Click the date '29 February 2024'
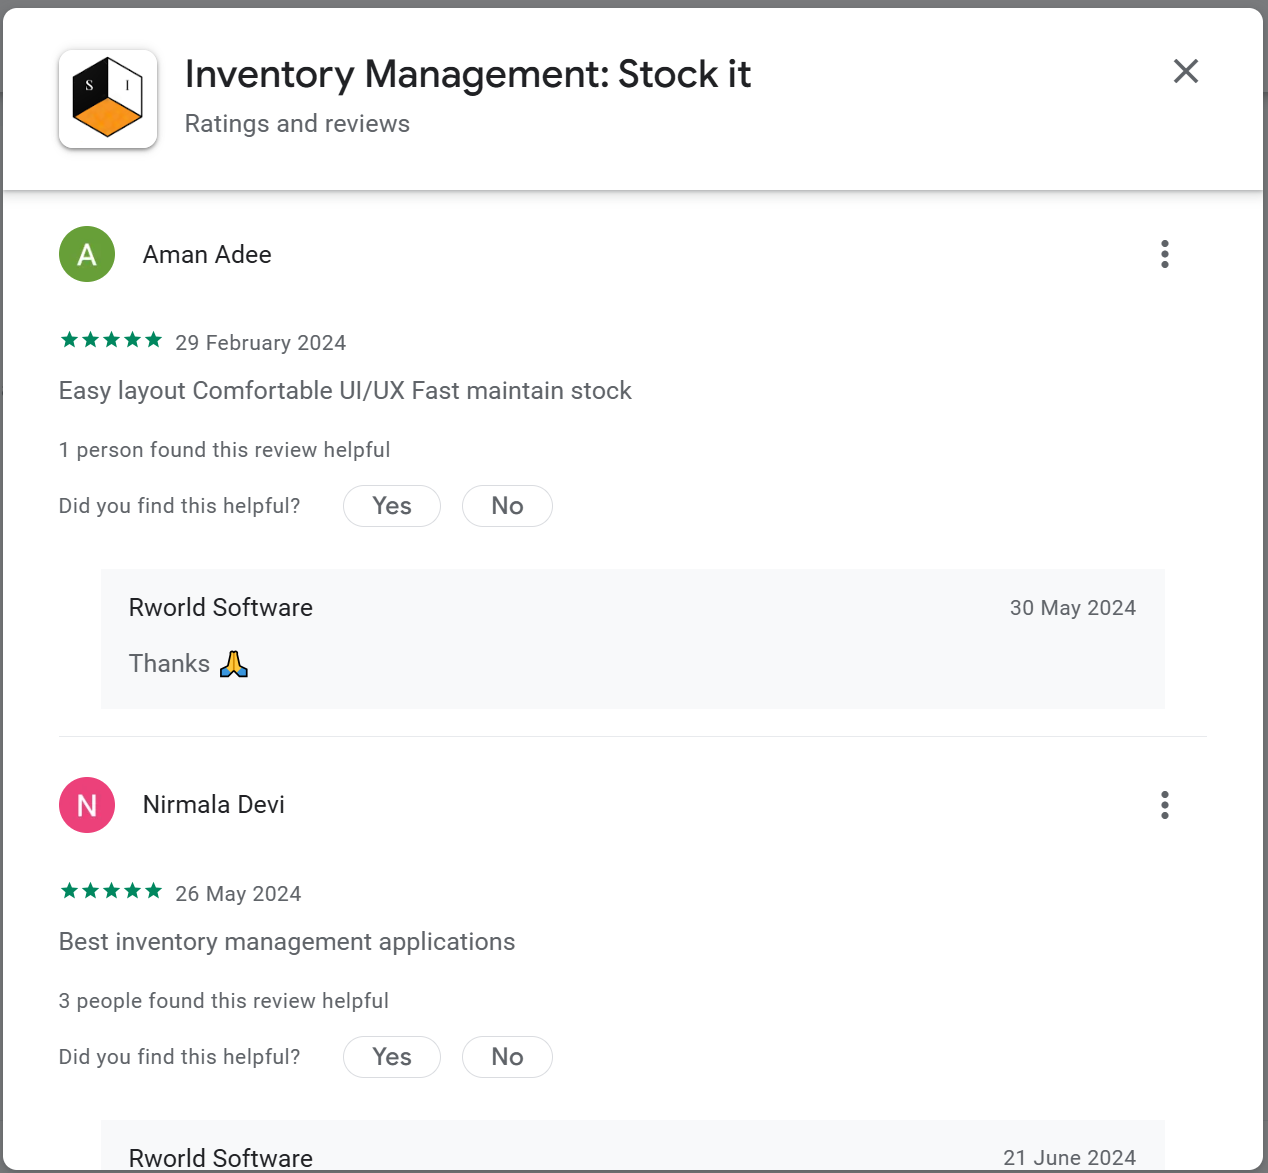This screenshot has height=1173, width=1268. [261, 343]
